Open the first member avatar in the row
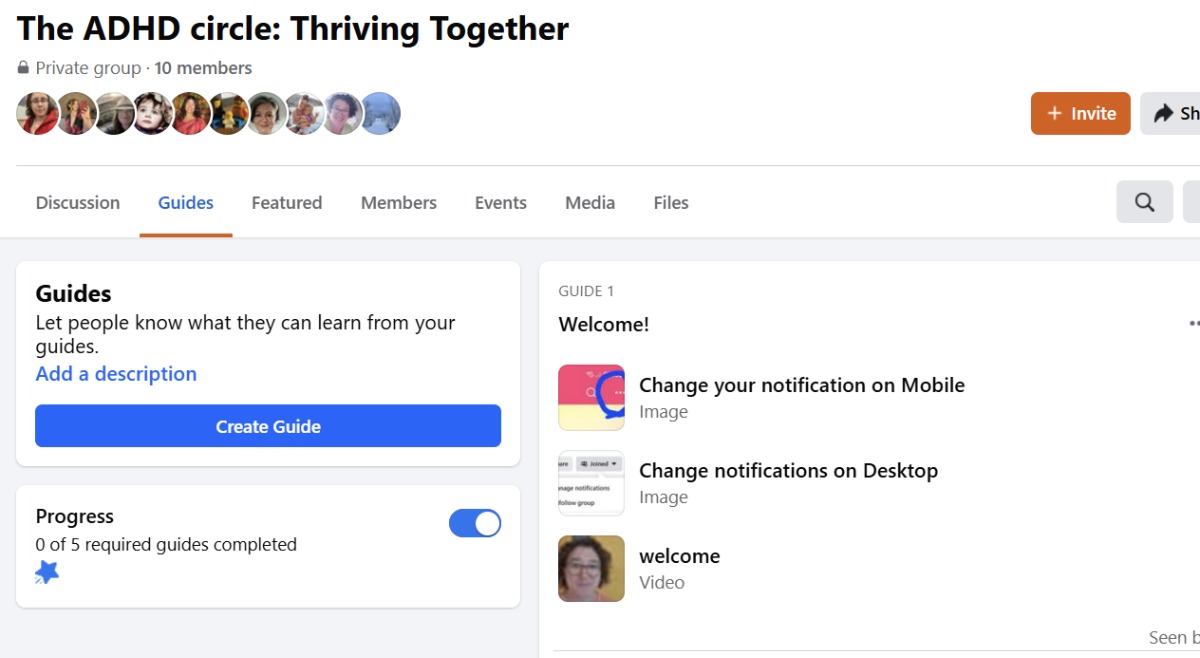 (x=37, y=113)
